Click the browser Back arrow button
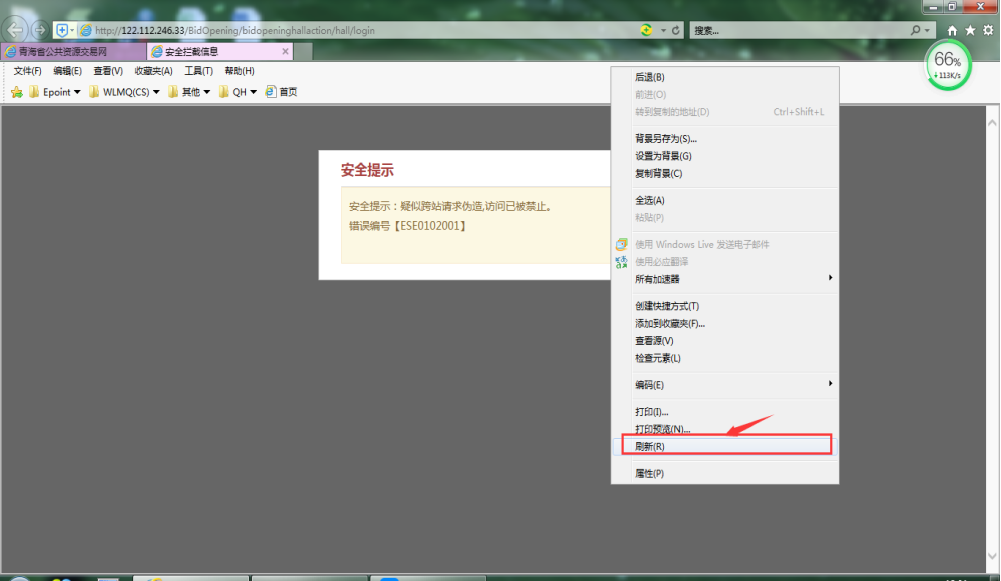This screenshot has width=1001, height=581. point(16,30)
